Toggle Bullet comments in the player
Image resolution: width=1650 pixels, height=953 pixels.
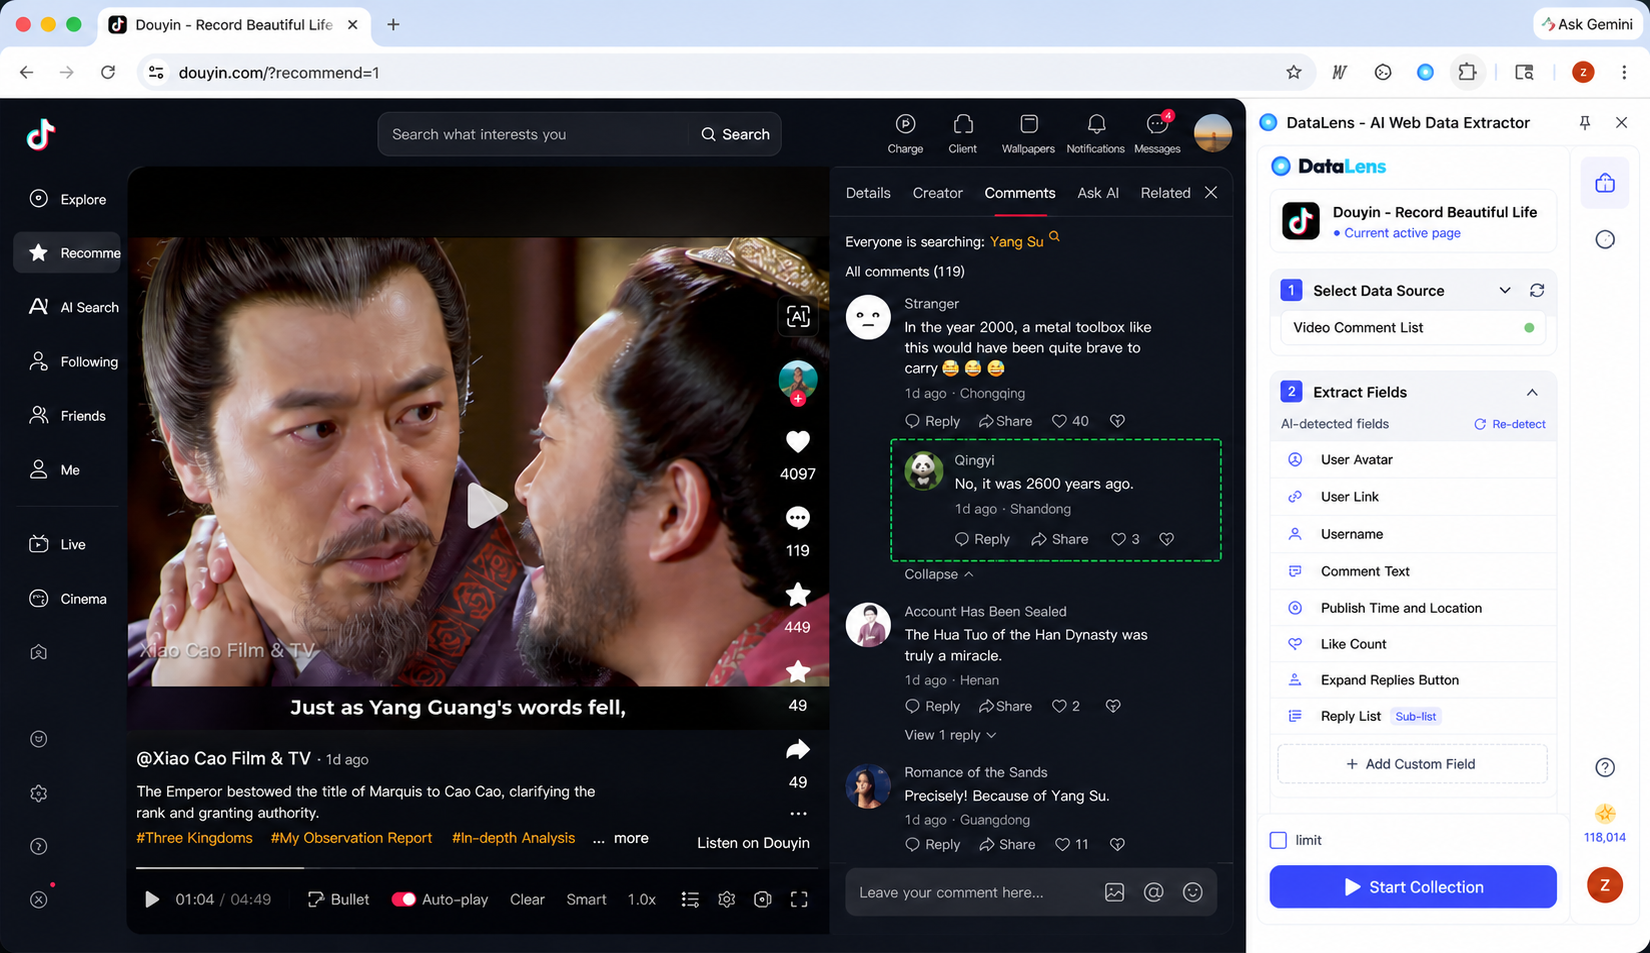pyautogui.click(x=338, y=899)
